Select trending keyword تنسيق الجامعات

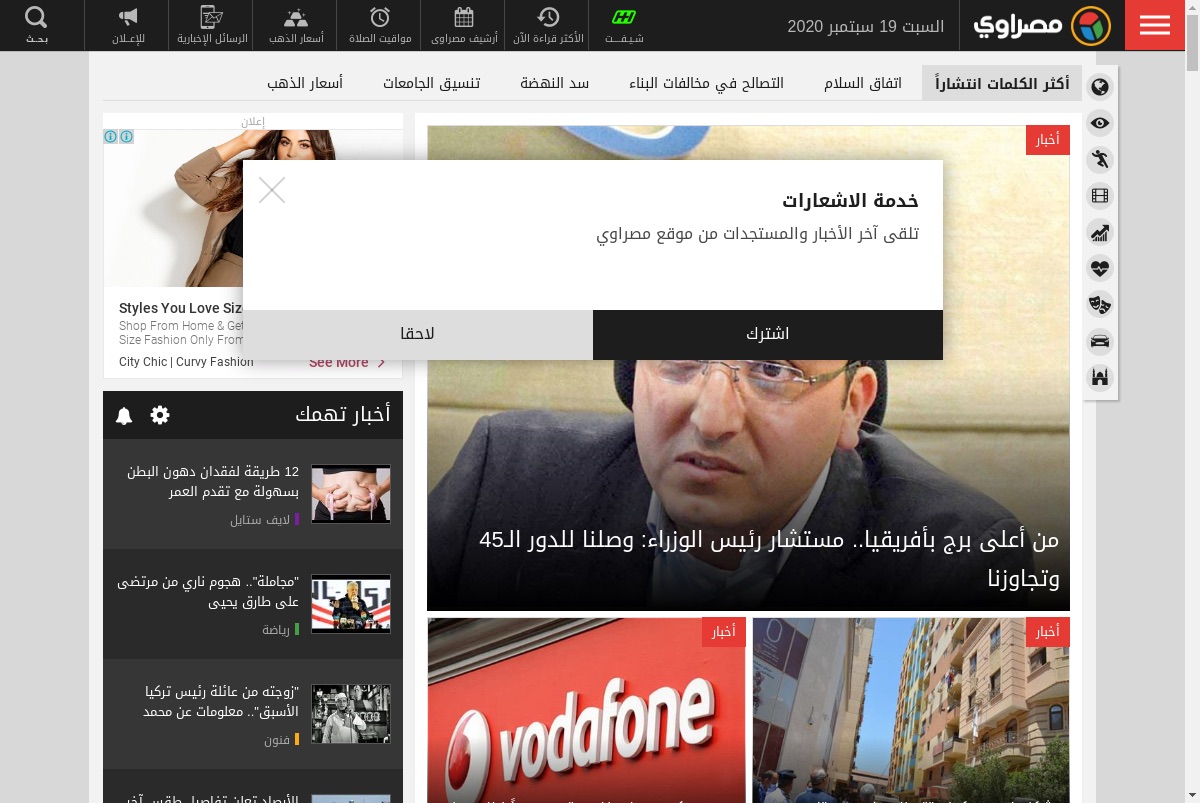pos(432,83)
